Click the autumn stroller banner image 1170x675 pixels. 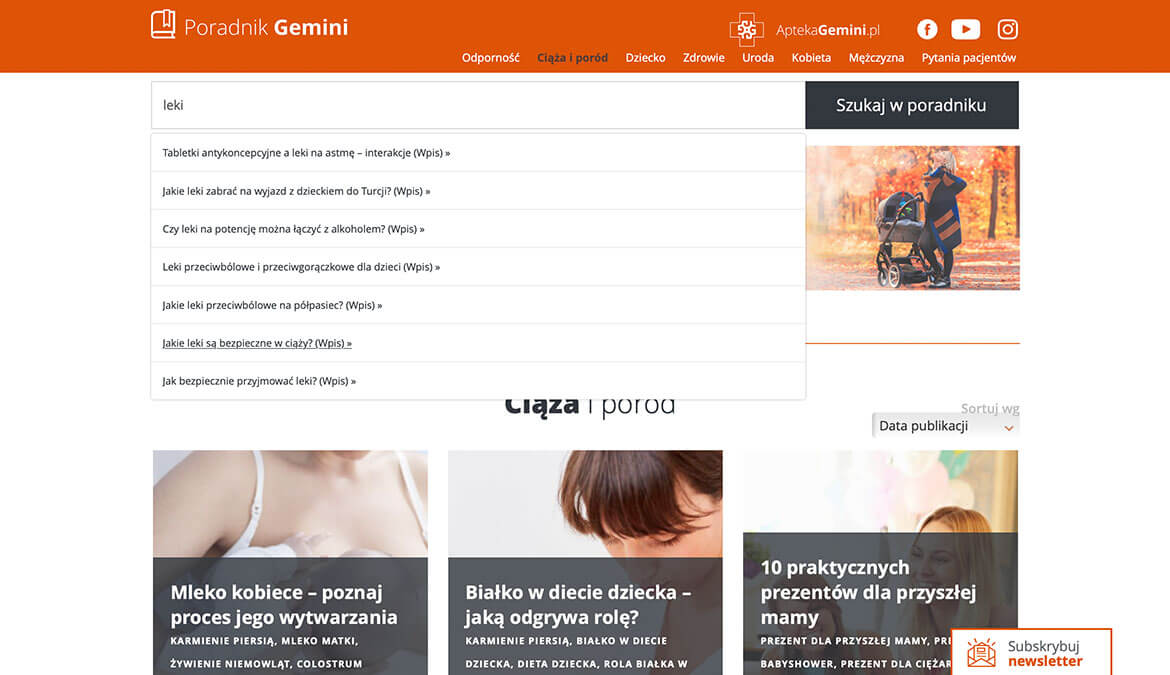[912, 218]
